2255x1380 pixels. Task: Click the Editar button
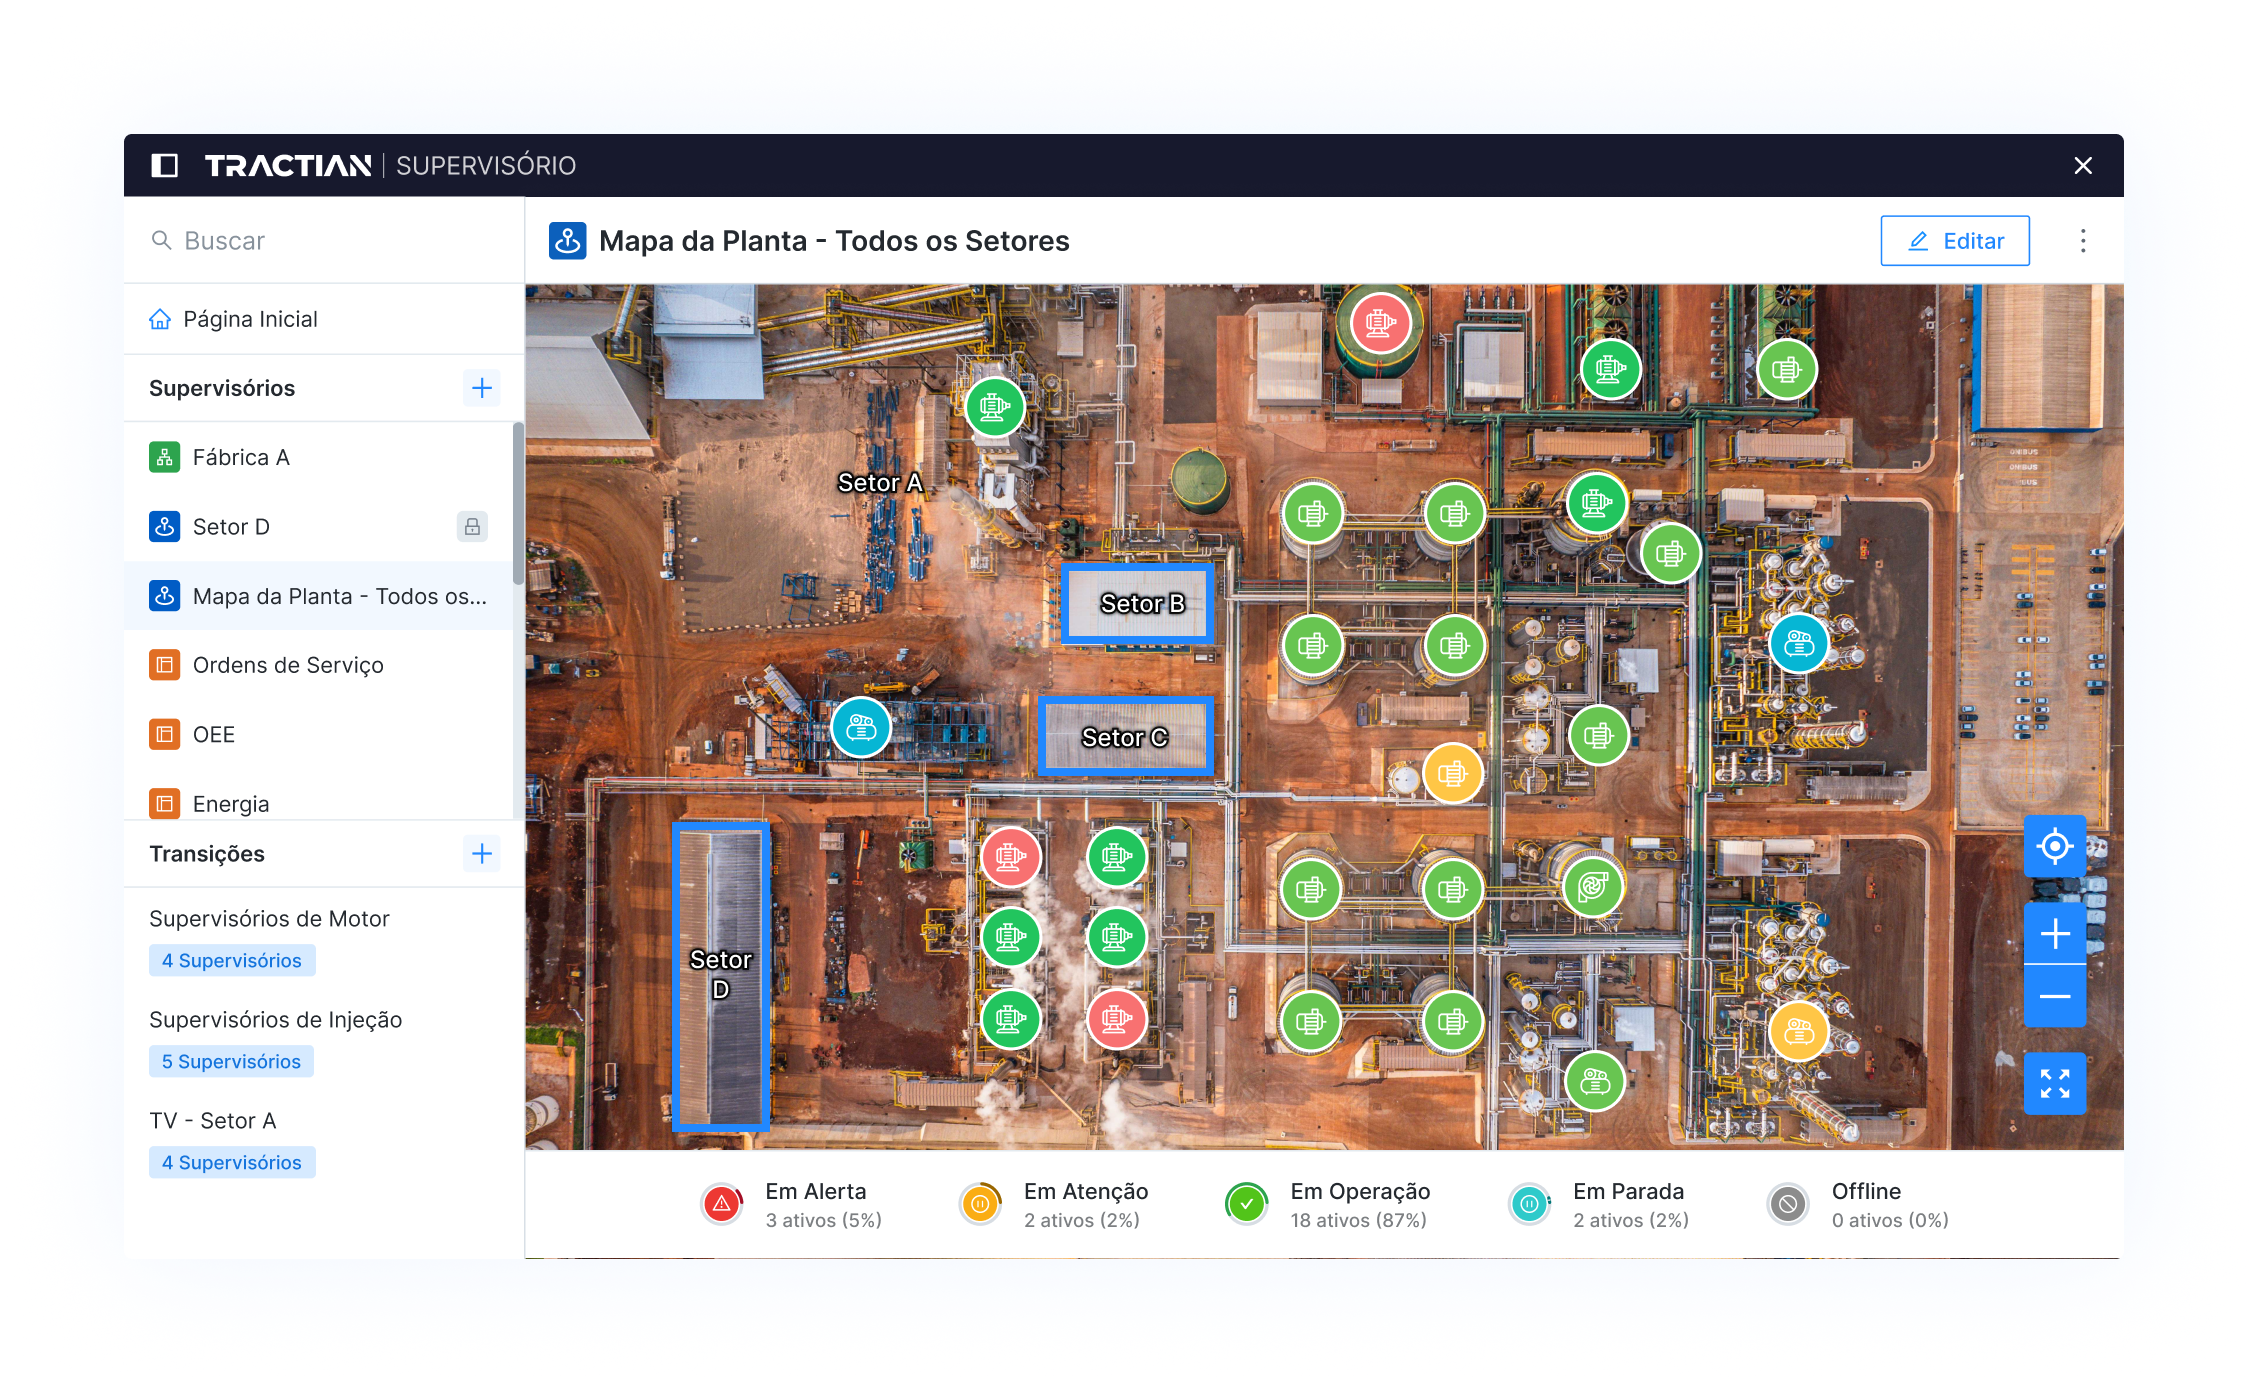(1954, 240)
